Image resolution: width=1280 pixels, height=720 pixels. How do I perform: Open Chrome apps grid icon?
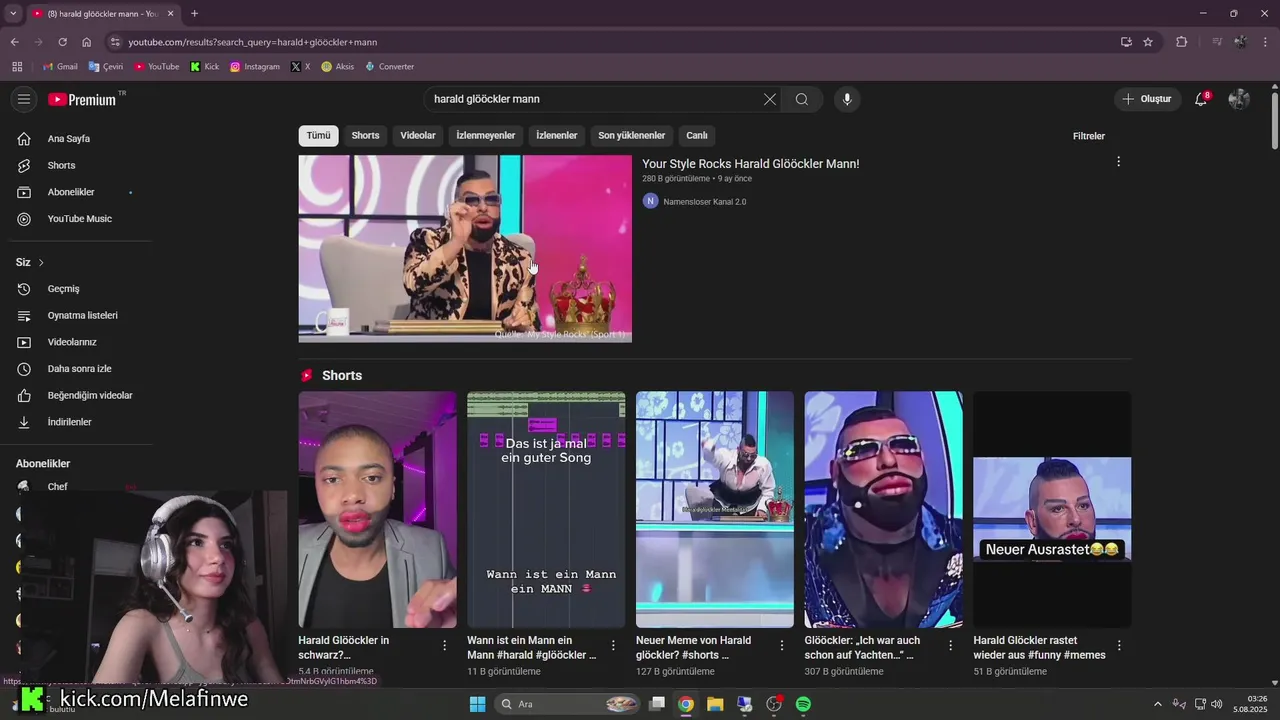pos(17,67)
